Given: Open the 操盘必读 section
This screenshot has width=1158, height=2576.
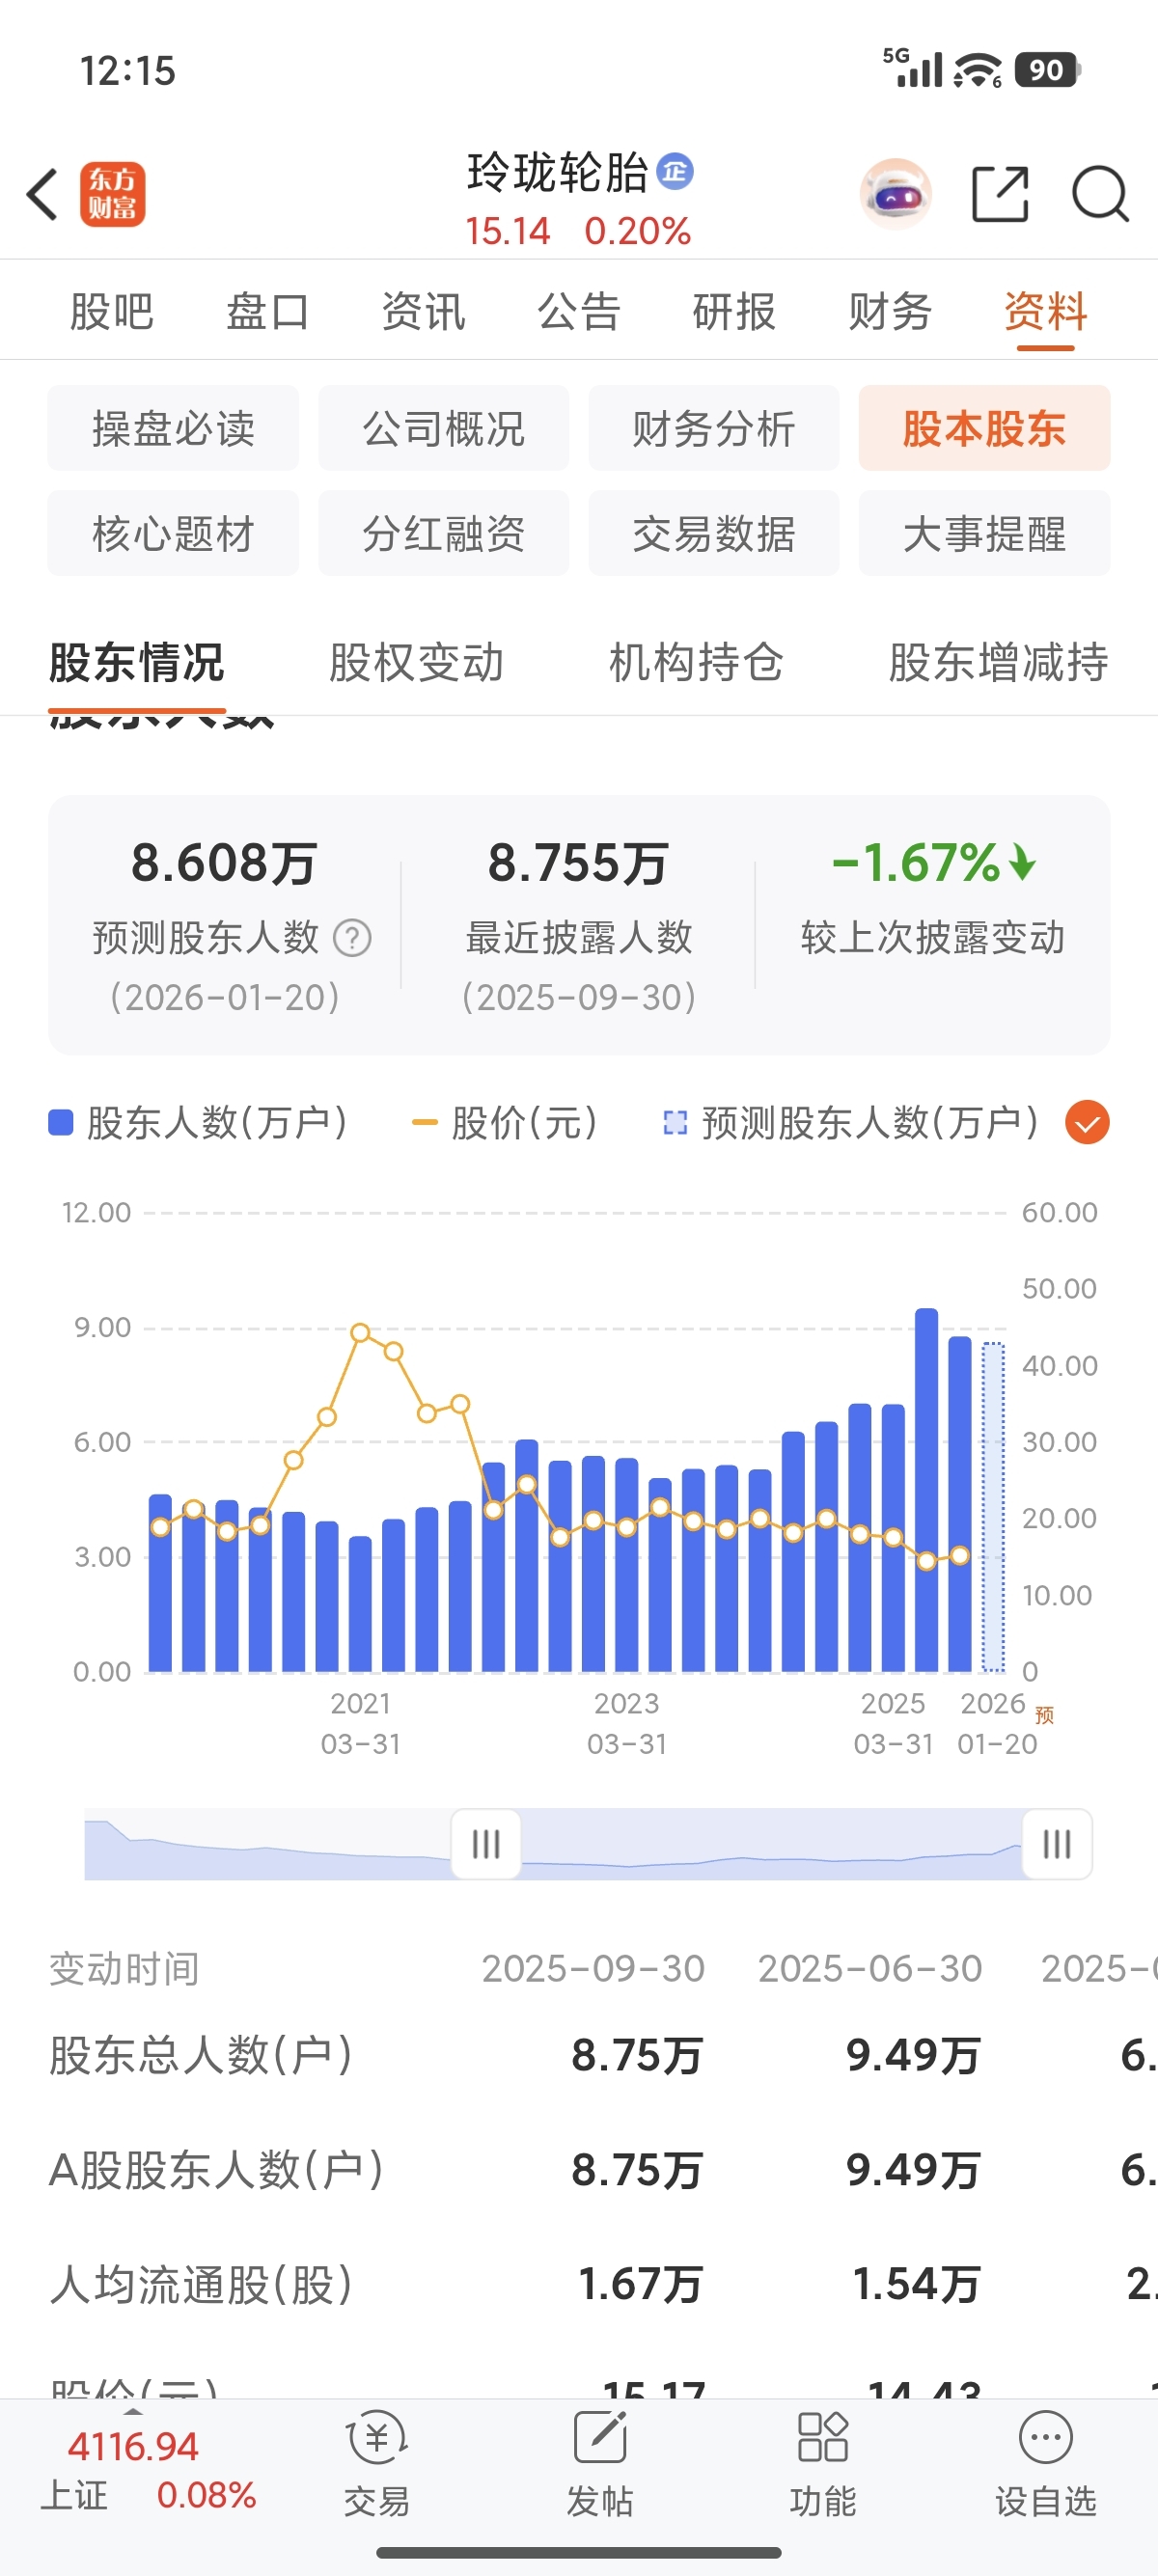Looking at the screenshot, I should click(173, 428).
